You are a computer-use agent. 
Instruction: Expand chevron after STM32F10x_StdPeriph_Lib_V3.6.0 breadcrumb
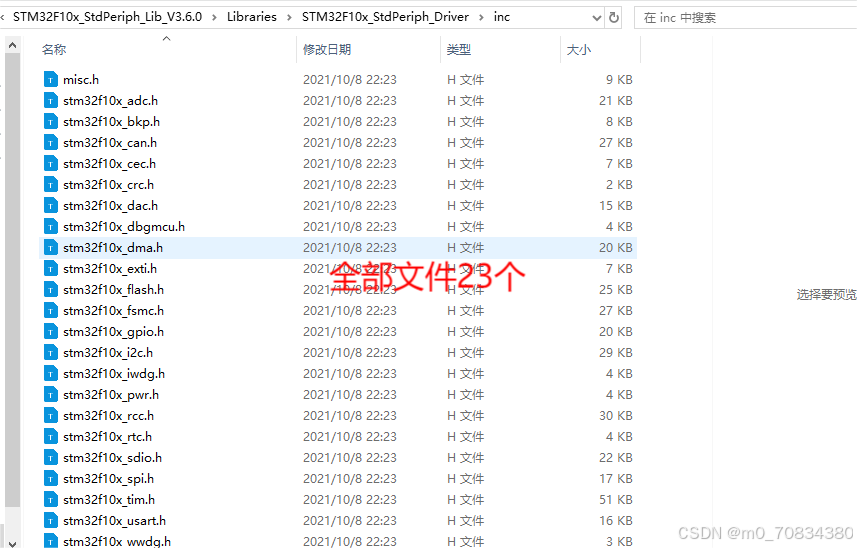(x=214, y=17)
